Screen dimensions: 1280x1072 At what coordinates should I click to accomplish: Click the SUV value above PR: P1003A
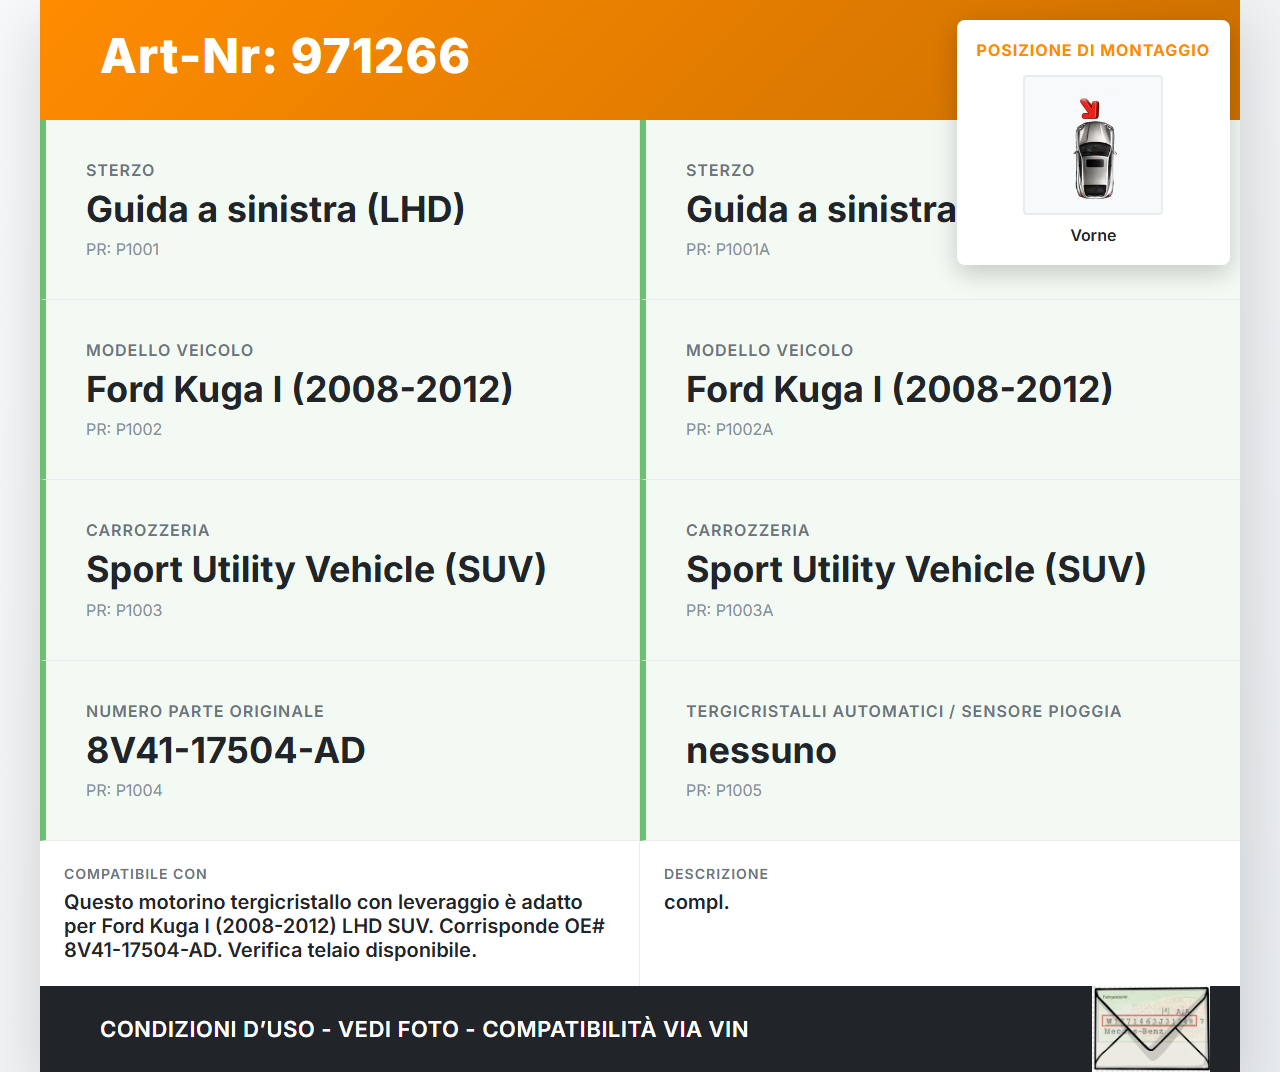pos(915,569)
